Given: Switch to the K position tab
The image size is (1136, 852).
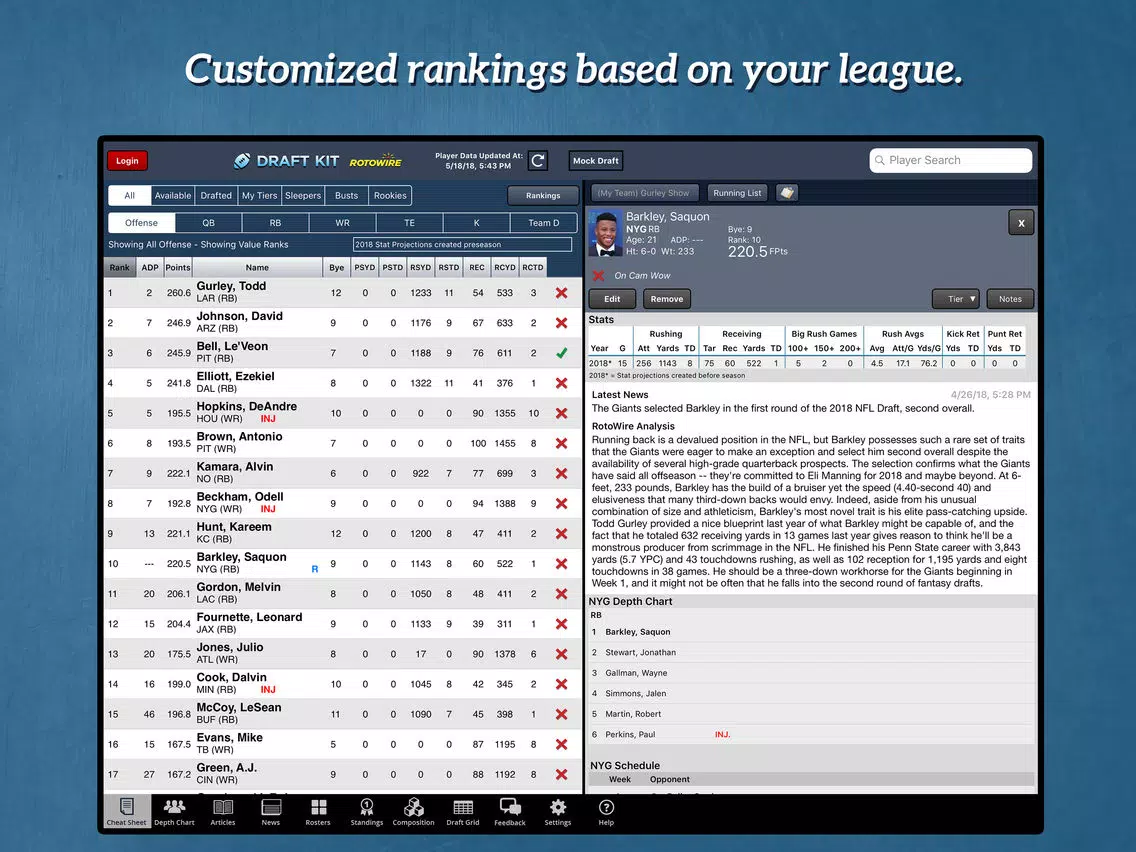Looking at the screenshot, I should (x=477, y=223).
